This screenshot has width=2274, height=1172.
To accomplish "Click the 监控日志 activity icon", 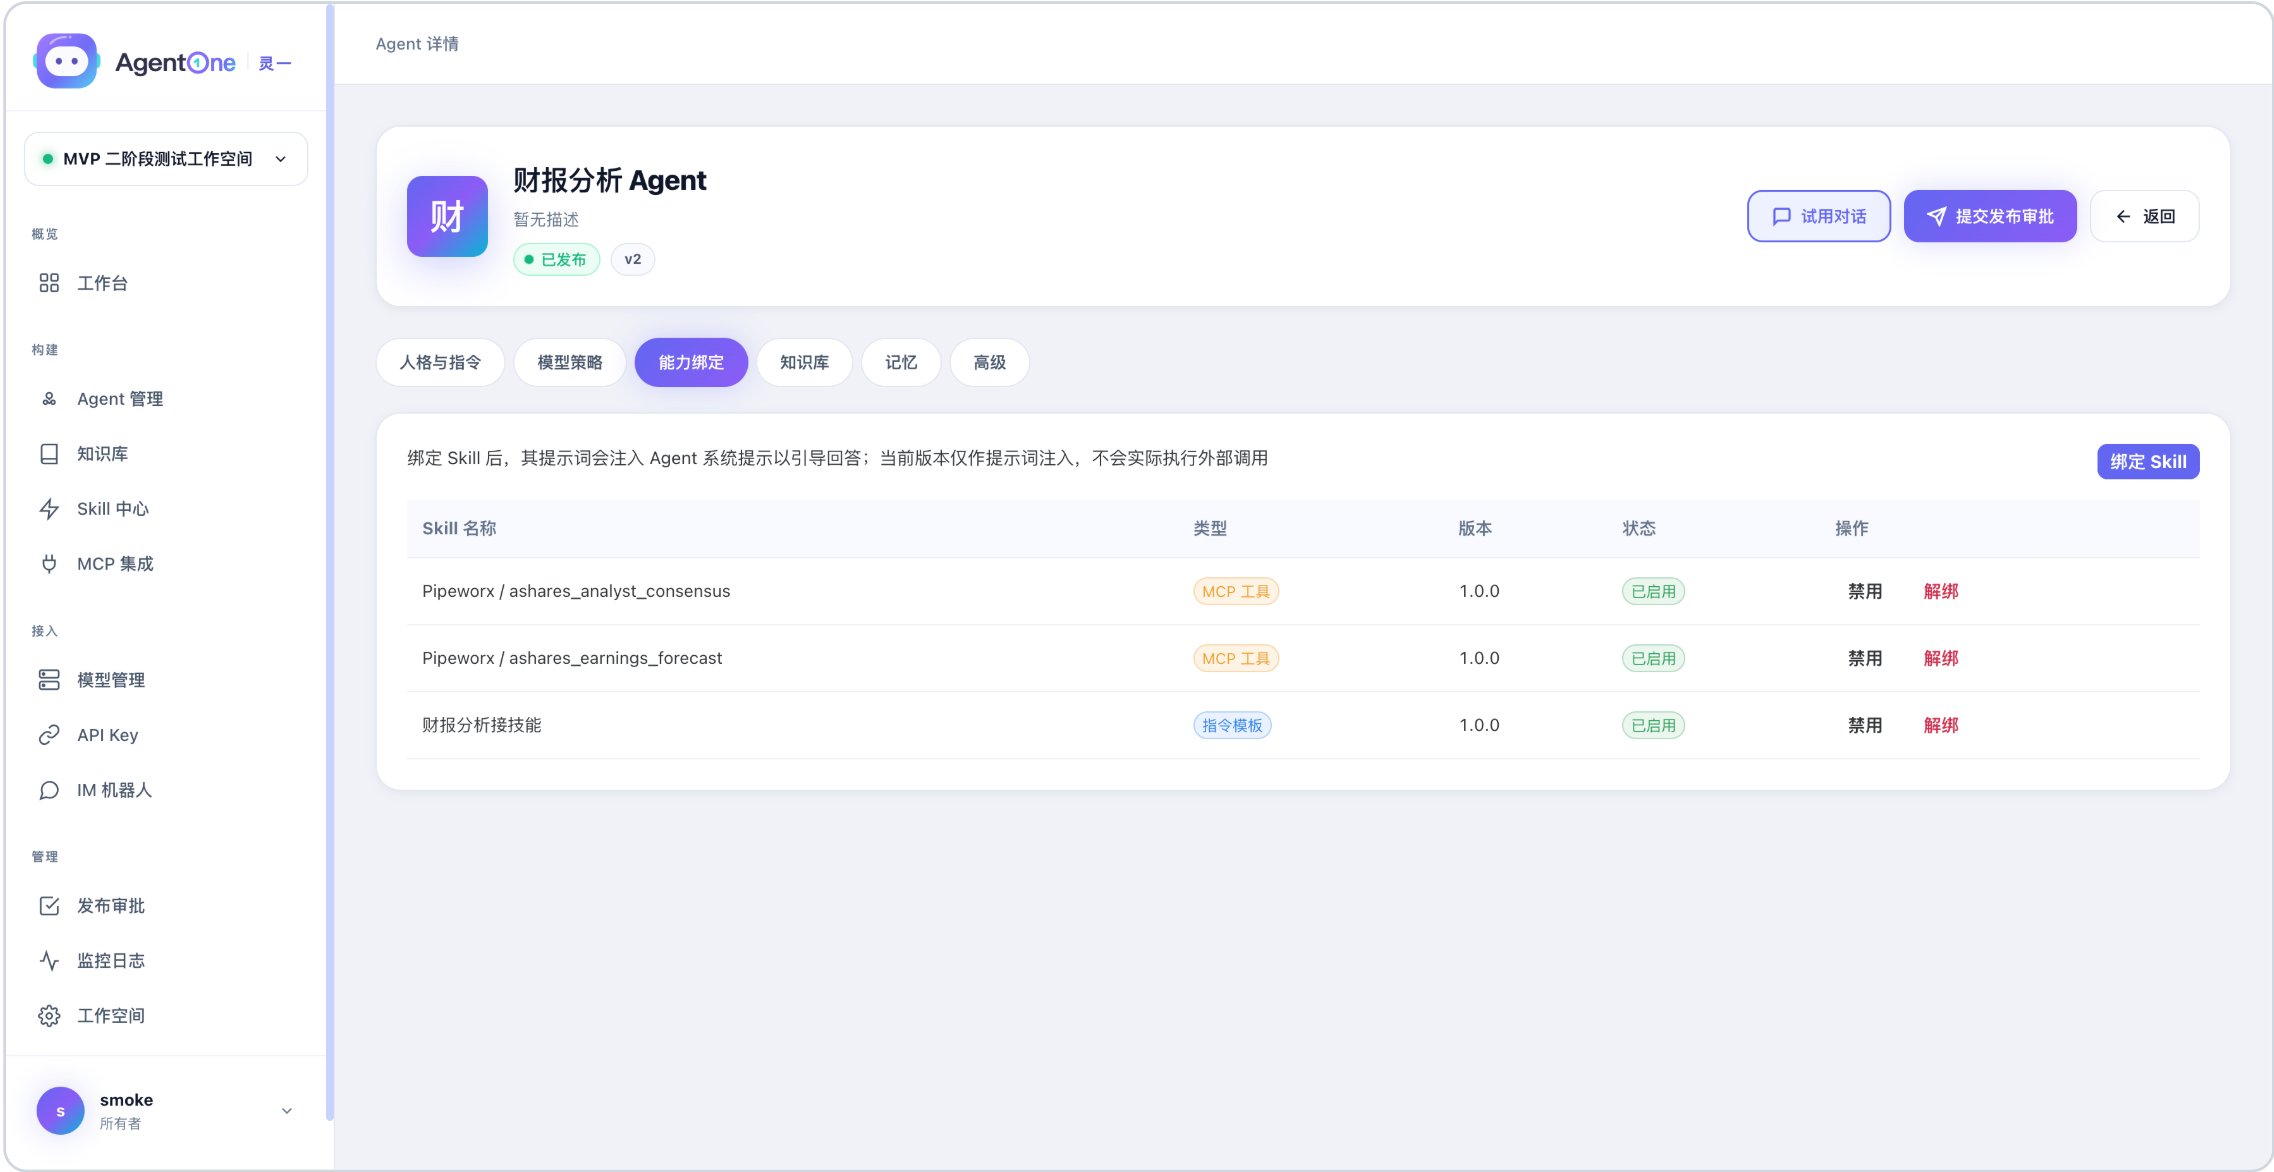I will (x=49, y=961).
